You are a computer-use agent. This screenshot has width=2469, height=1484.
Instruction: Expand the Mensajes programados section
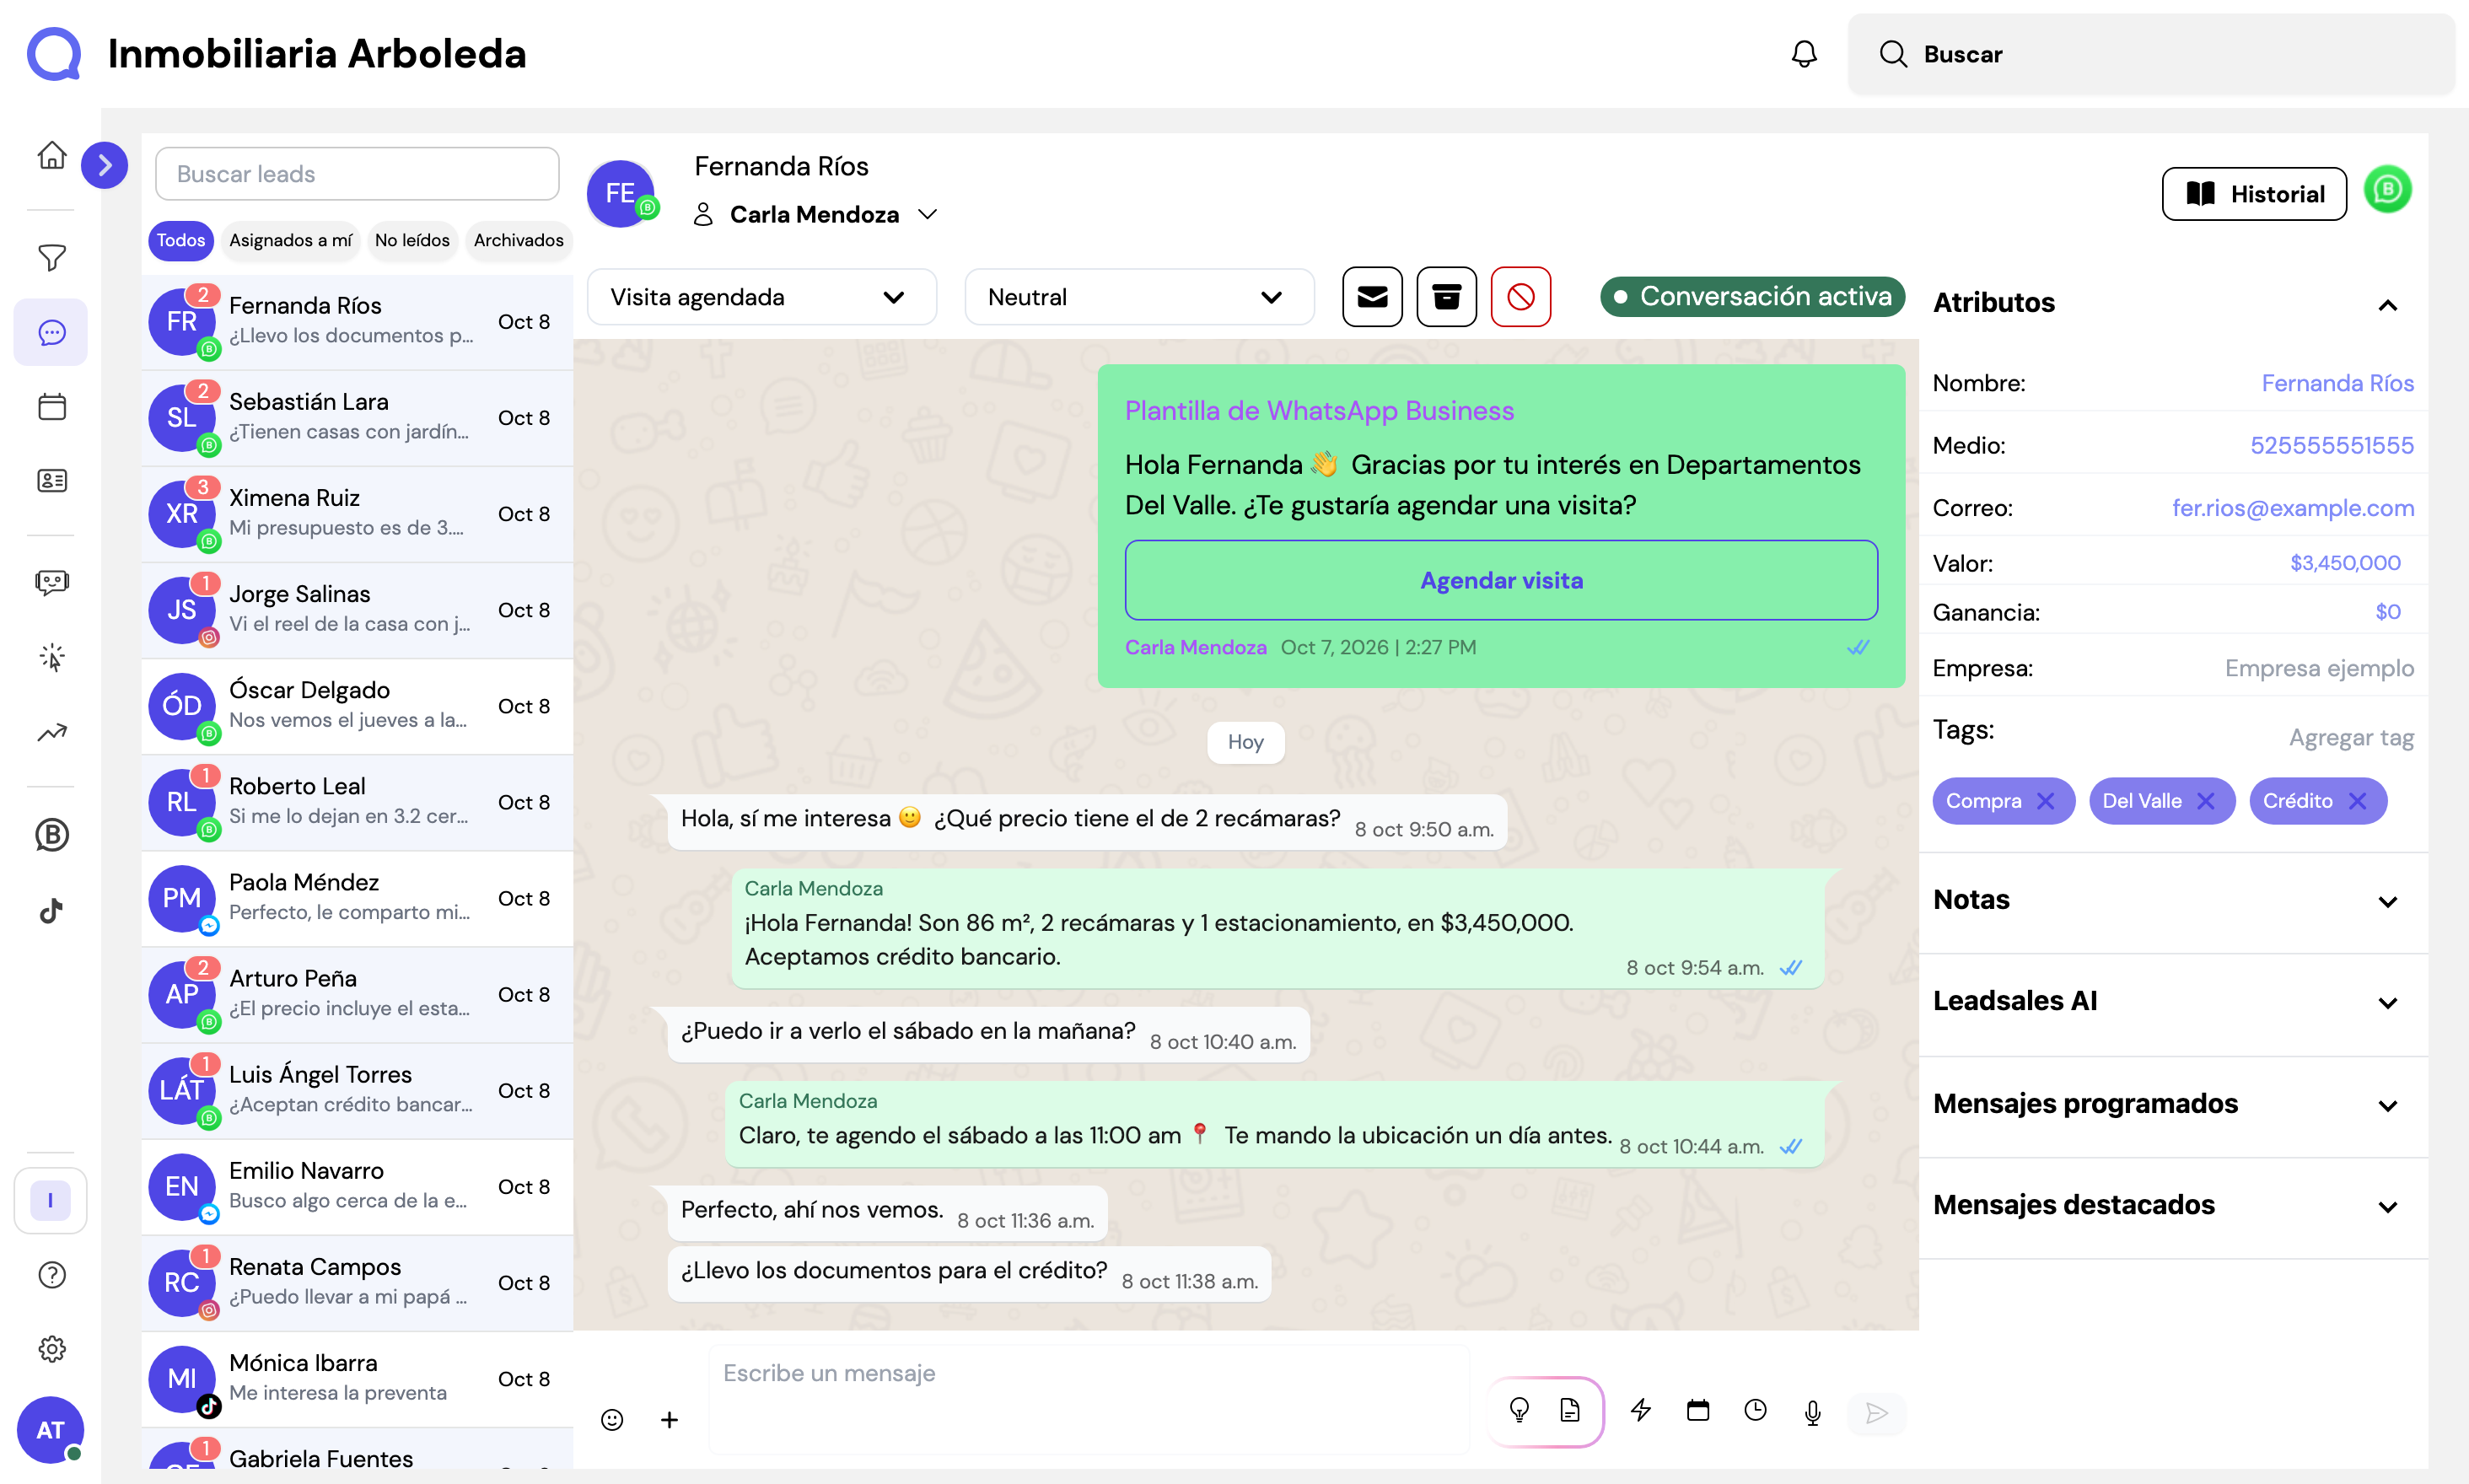(x=2387, y=1105)
